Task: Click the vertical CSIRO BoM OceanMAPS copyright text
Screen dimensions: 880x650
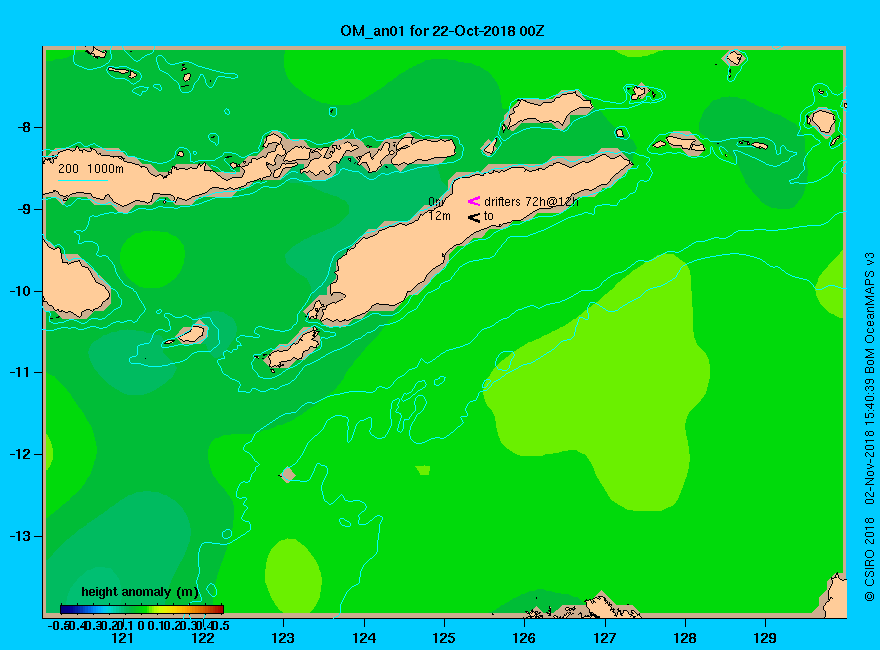Action: [x=869, y=428]
